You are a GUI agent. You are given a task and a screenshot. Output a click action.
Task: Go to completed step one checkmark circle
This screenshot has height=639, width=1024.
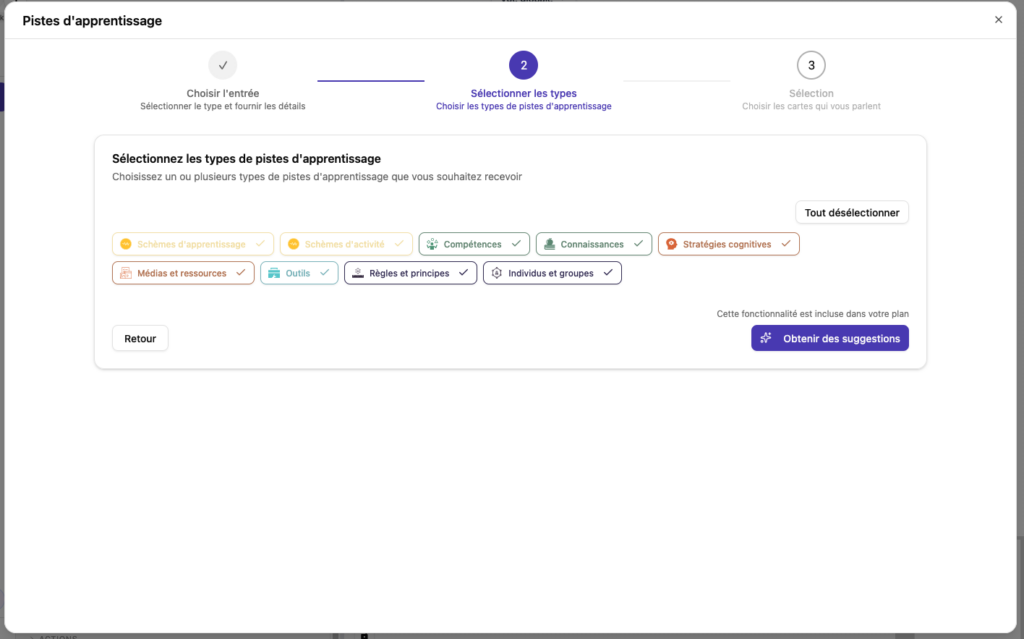coord(223,65)
